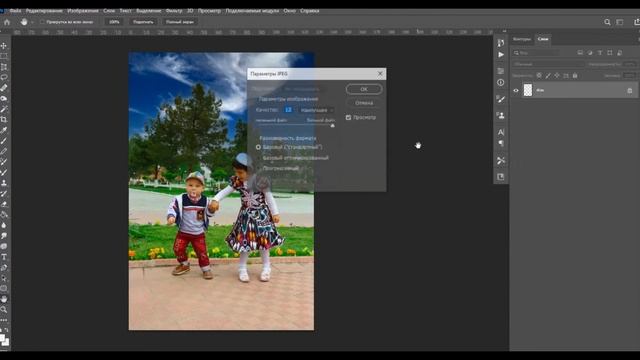Filter layers by type layers icon
Screen dimensions: 640x360
(600, 53)
